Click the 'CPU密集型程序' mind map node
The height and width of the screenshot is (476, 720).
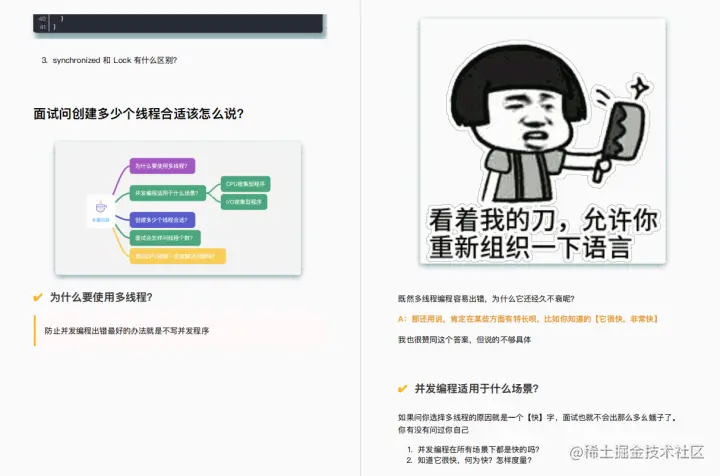(245, 184)
